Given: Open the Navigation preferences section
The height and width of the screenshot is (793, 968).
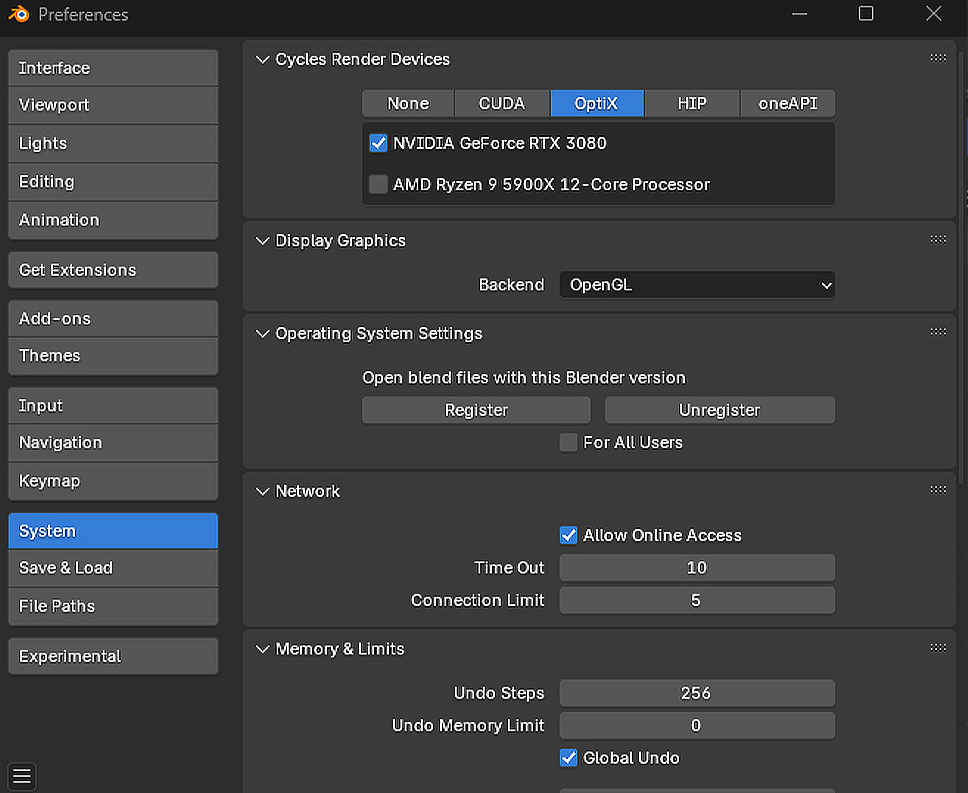Looking at the screenshot, I should (x=113, y=442).
